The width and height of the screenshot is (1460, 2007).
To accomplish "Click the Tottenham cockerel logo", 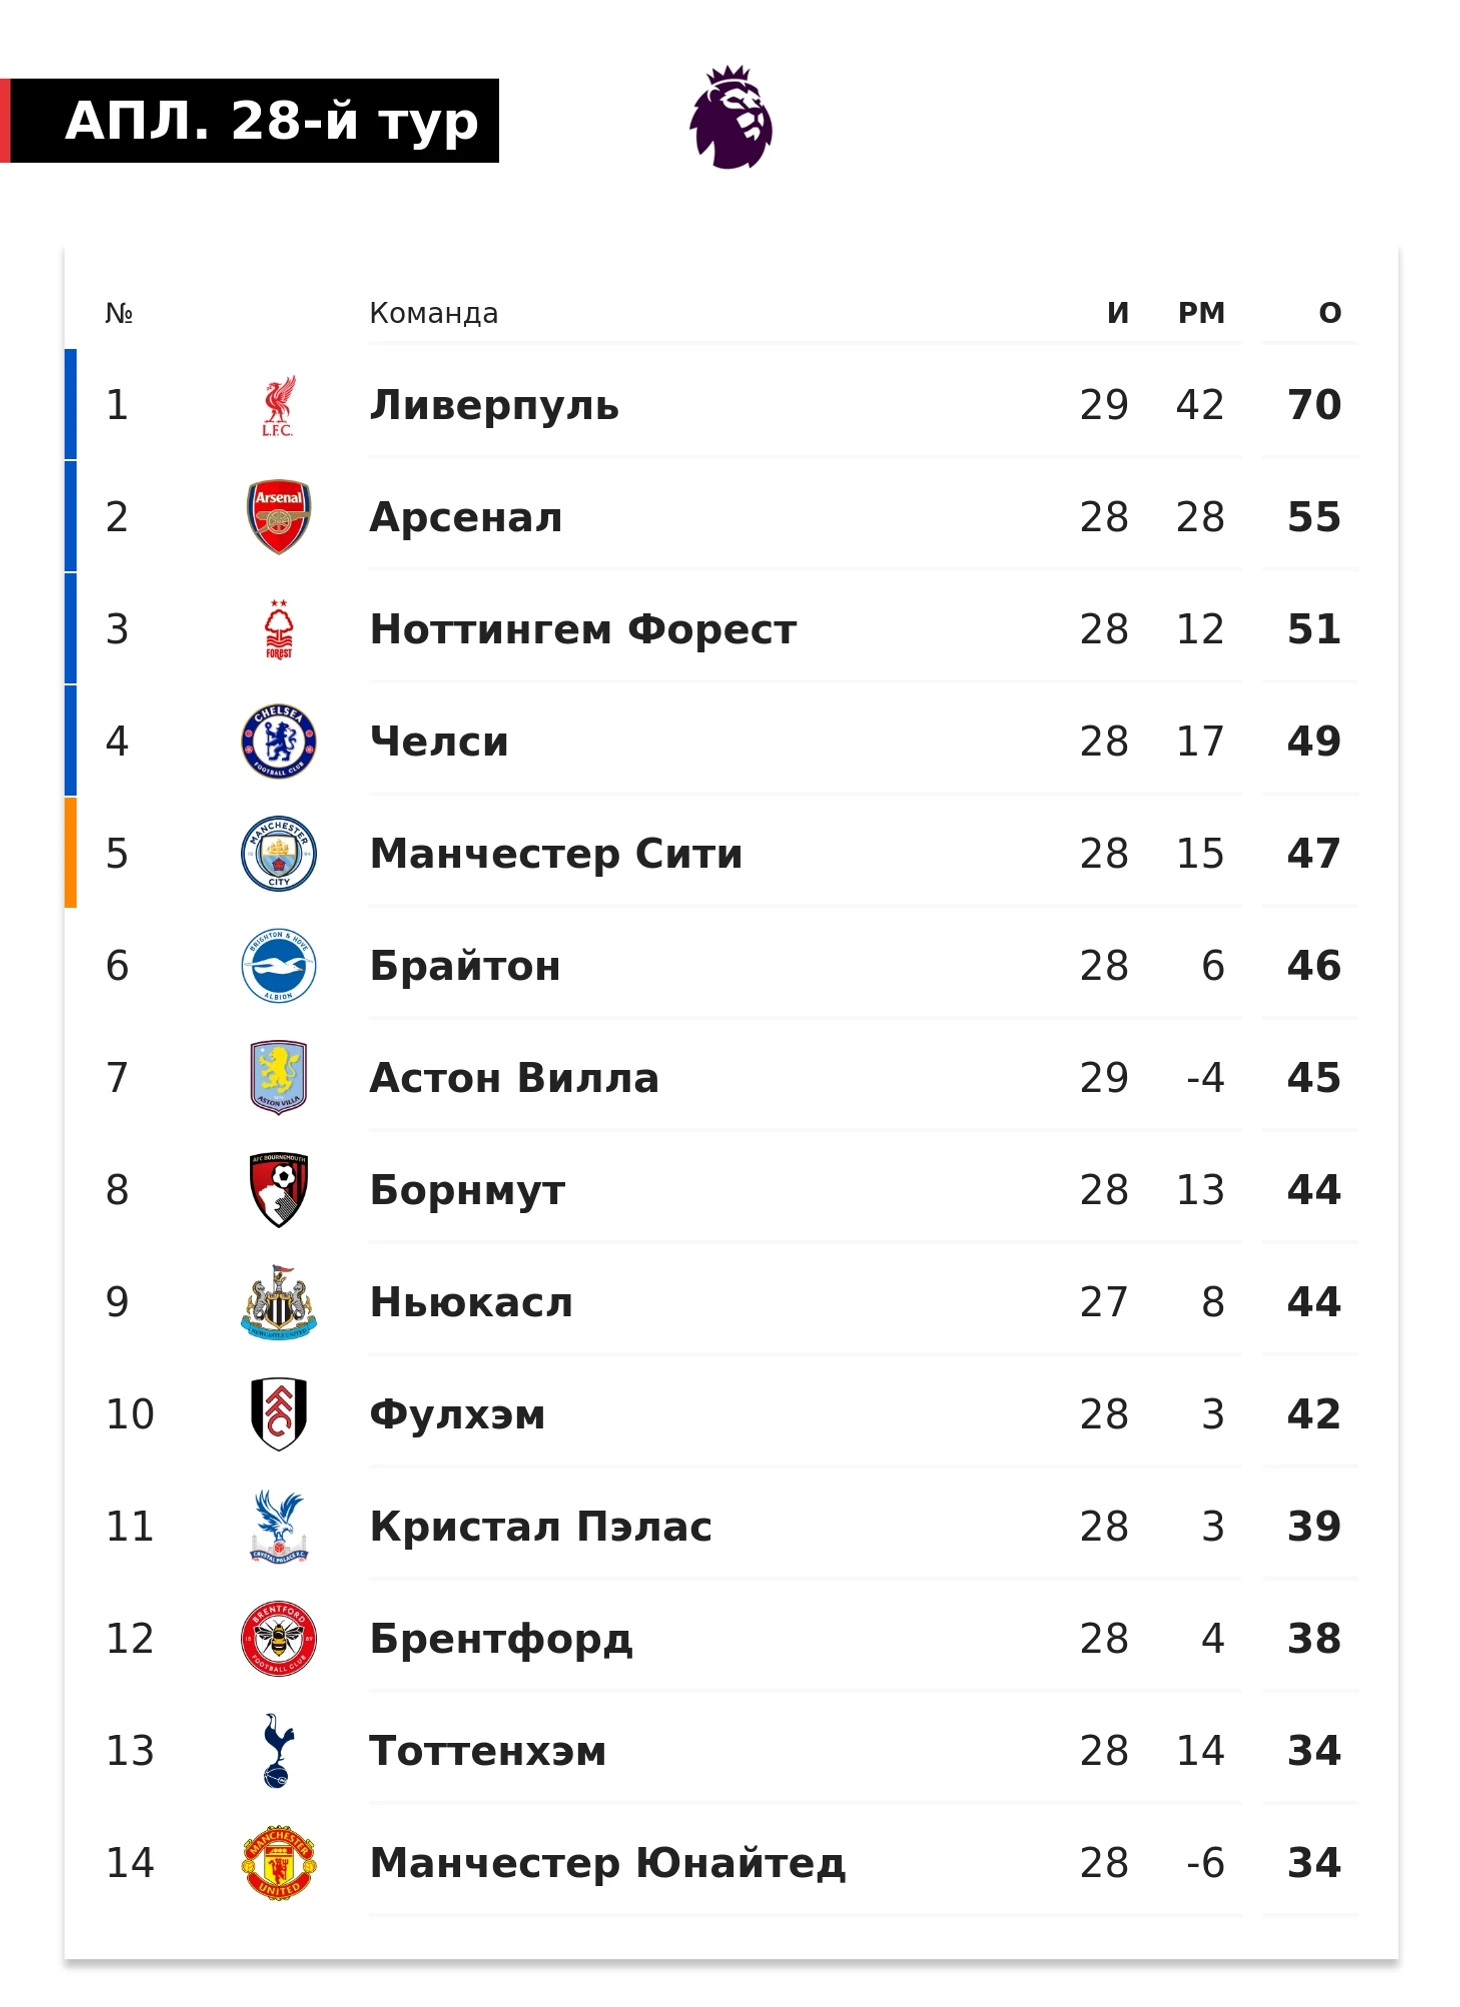I will pyautogui.click(x=278, y=1750).
